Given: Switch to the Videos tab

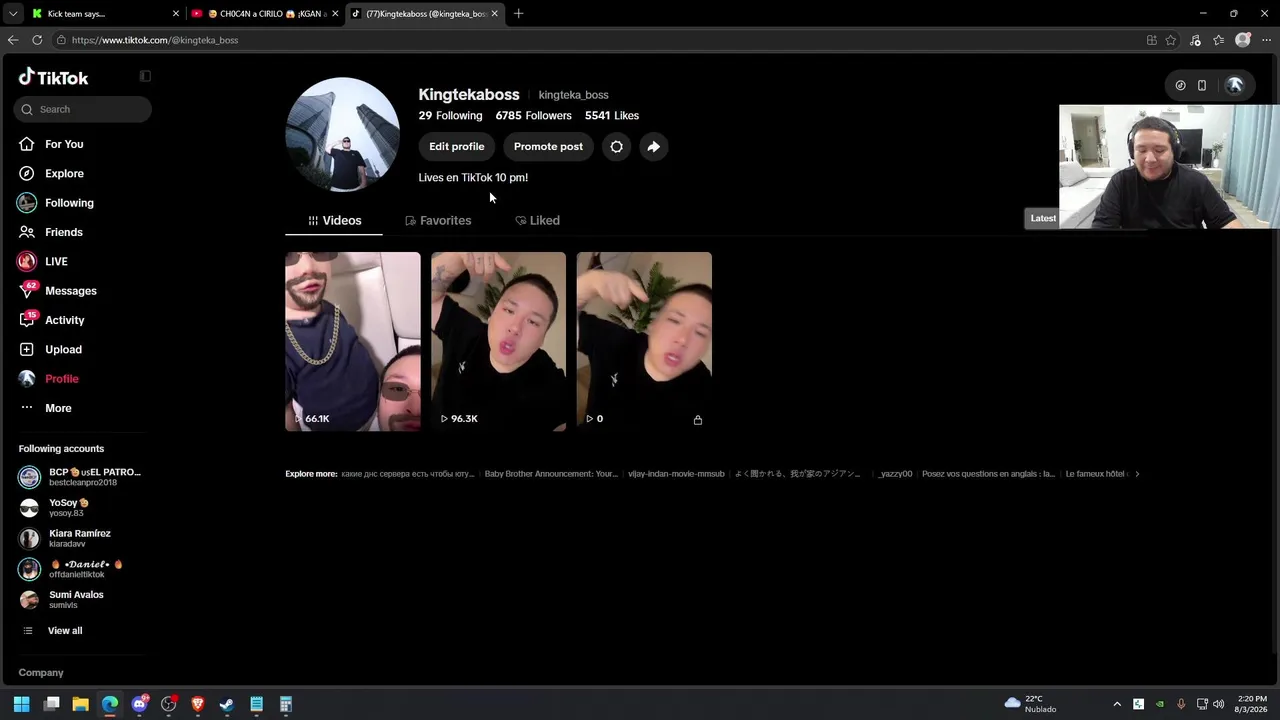Looking at the screenshot, I should (334, 220).
